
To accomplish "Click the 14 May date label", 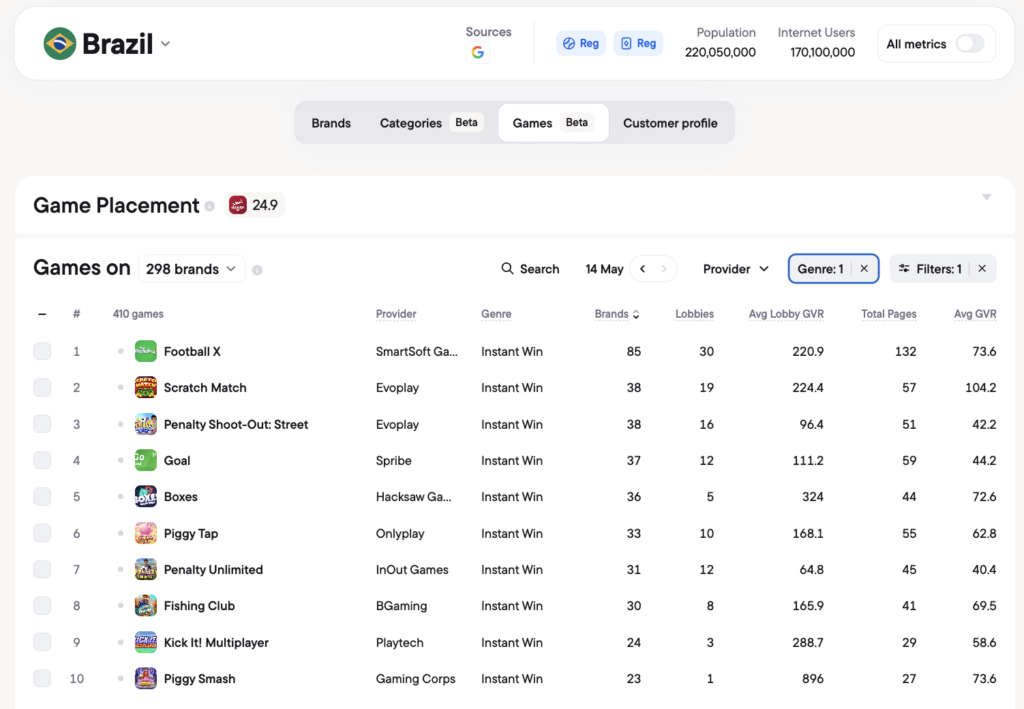I will (x=604, y=269).
